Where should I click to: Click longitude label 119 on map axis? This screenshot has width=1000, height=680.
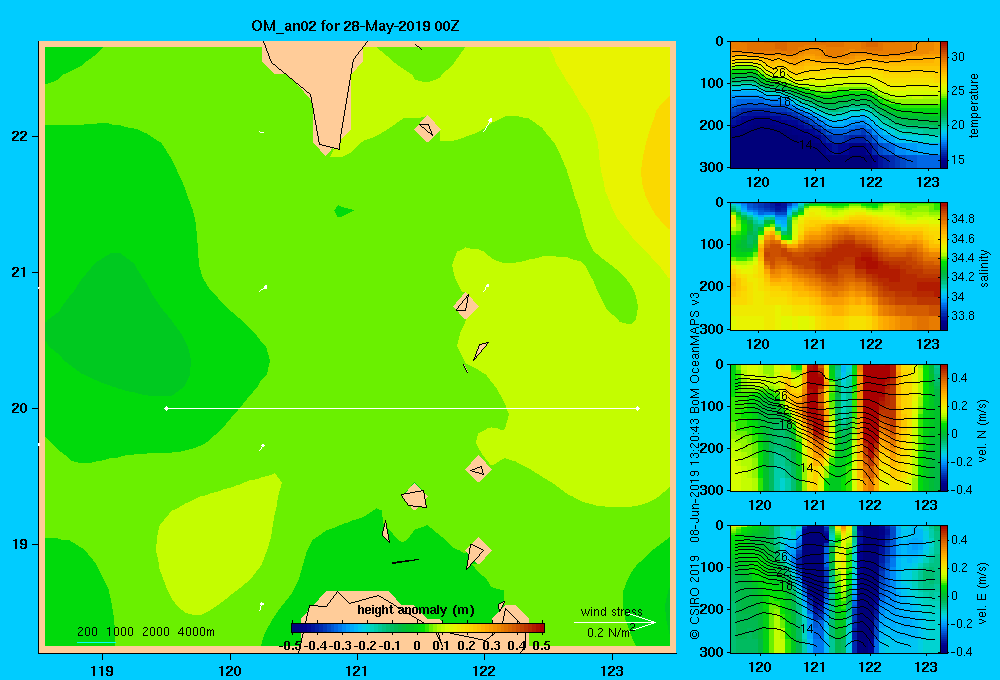pyautogui.click(x=102, y=670)
